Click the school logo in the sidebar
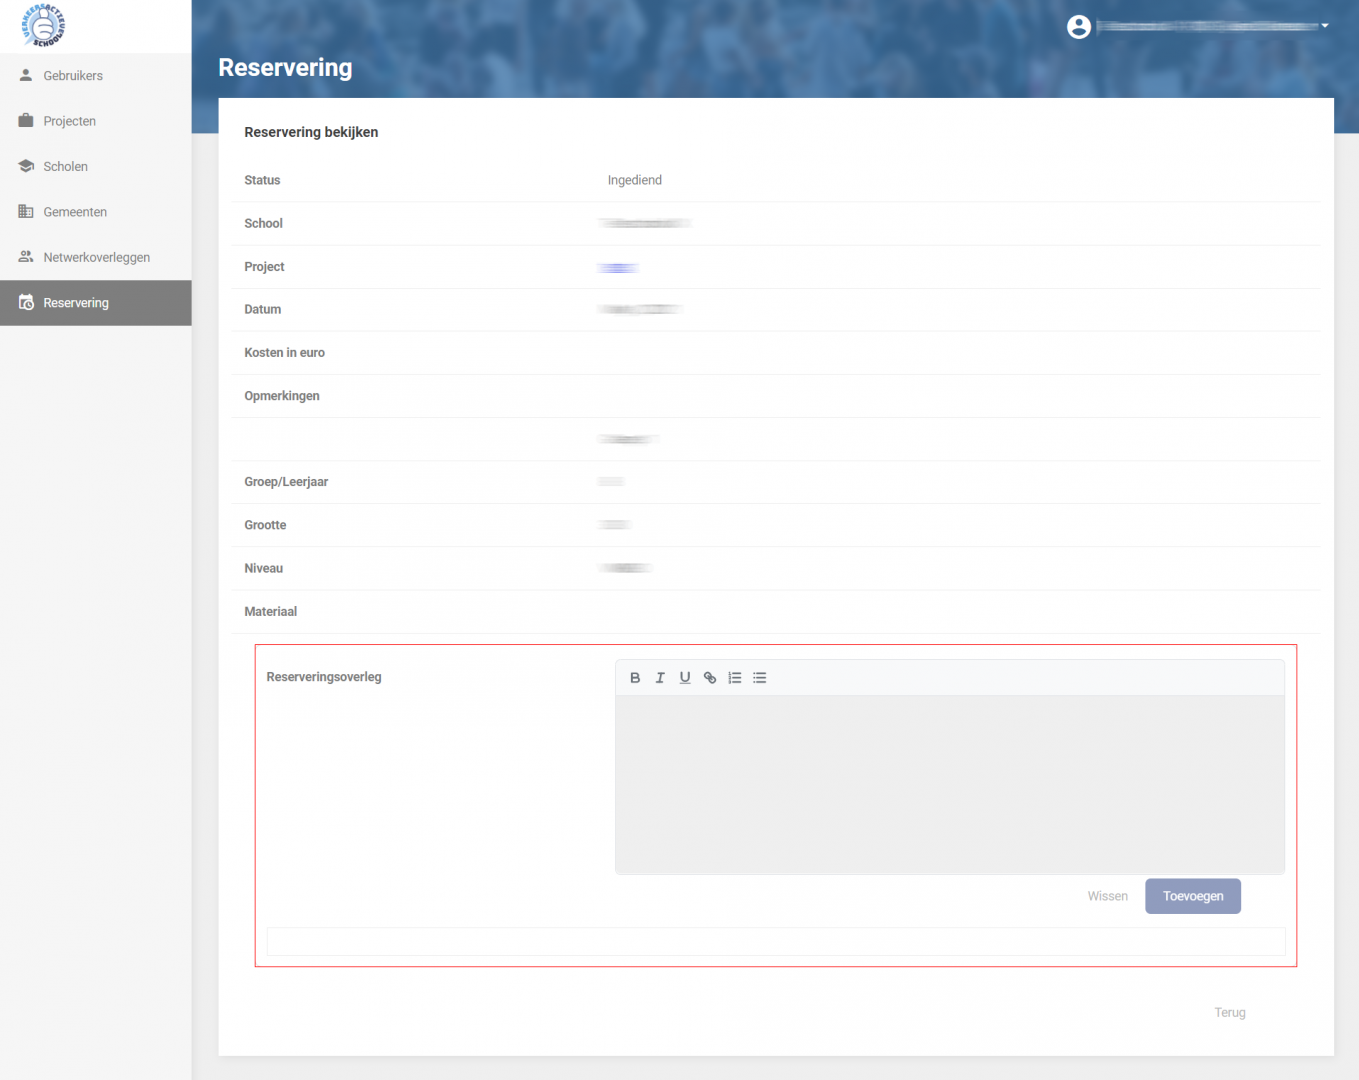The height and width of the screenshot is (1080, 1359). click(x=43, y=25)
